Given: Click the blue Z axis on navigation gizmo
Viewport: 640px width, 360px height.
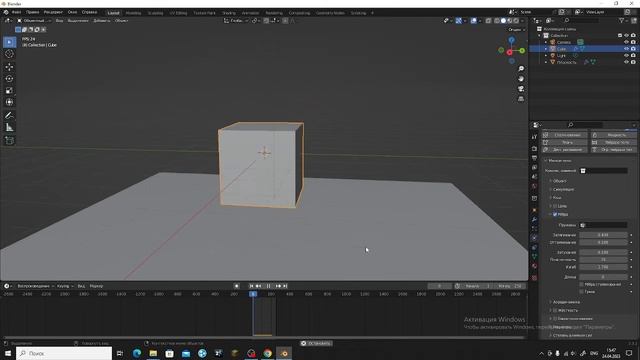Looking at the screenshot, I should [x=511, y=40].
